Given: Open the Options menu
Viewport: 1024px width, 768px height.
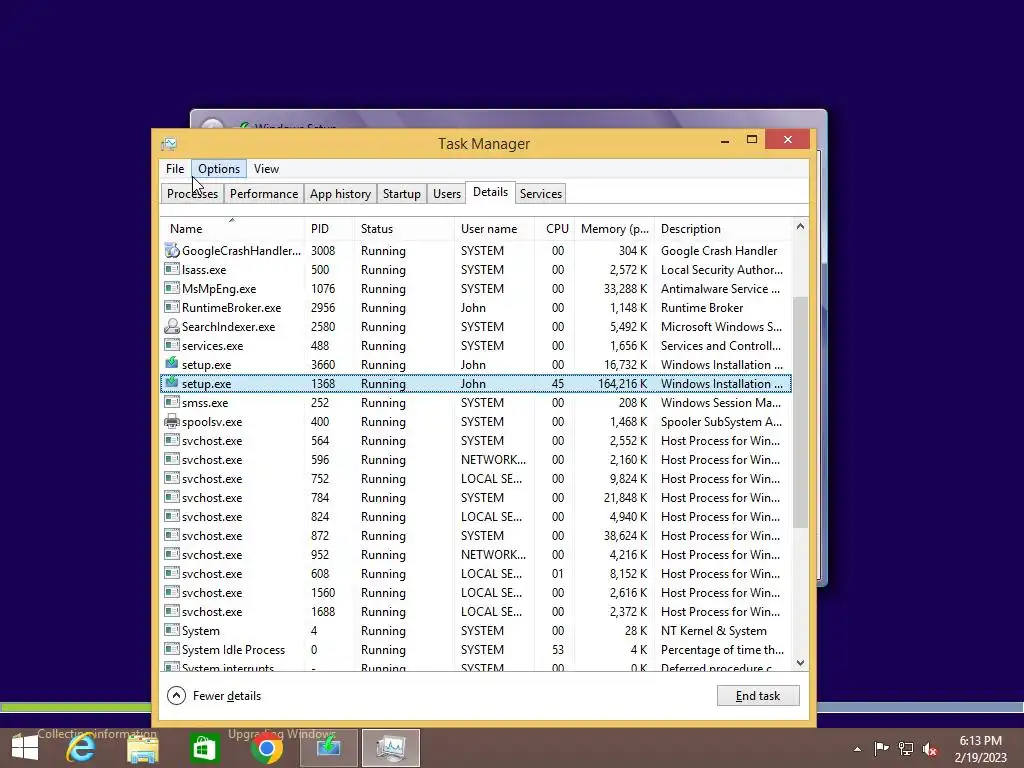Looking at the screenshot, I should click(x=219, y=168).
